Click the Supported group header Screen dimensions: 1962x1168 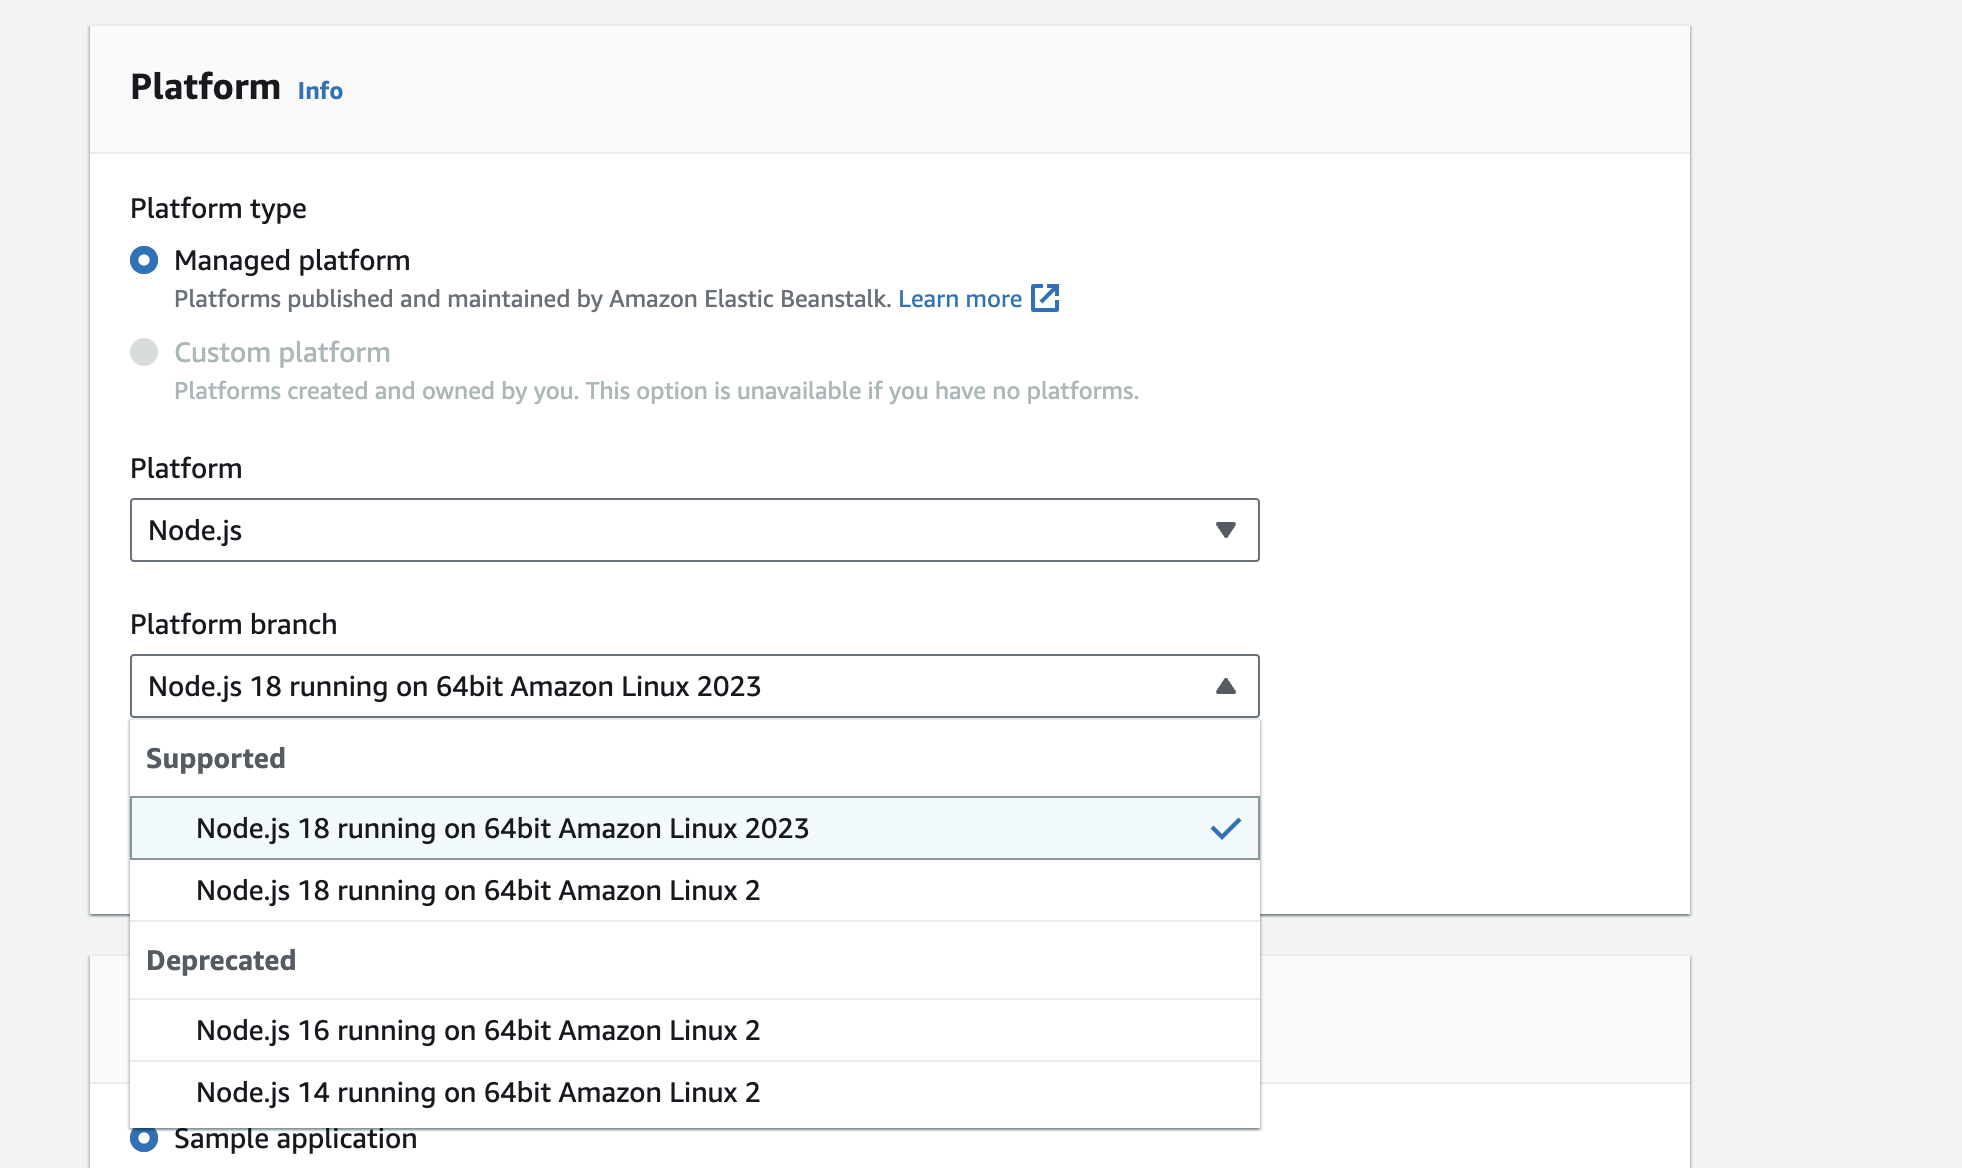216,758
